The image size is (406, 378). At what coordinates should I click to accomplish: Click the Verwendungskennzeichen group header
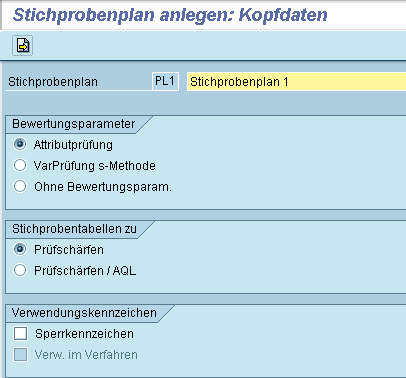pyautogui.click(x=84, y=313)
